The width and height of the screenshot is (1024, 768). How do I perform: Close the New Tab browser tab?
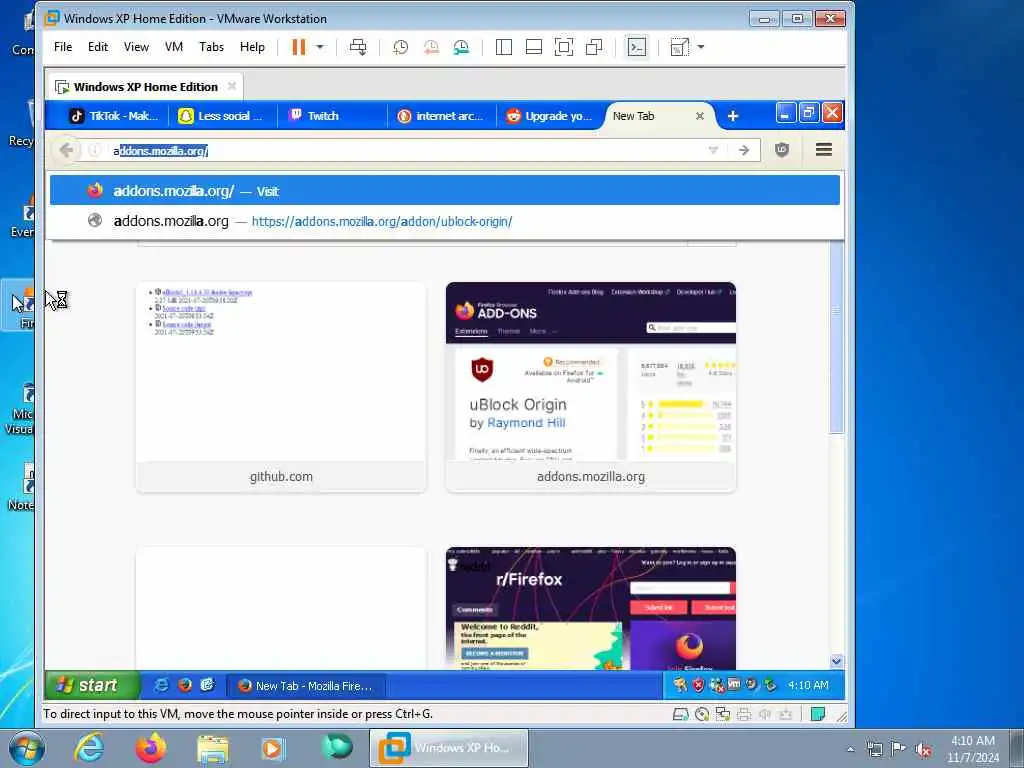click(x=699, y=116)
